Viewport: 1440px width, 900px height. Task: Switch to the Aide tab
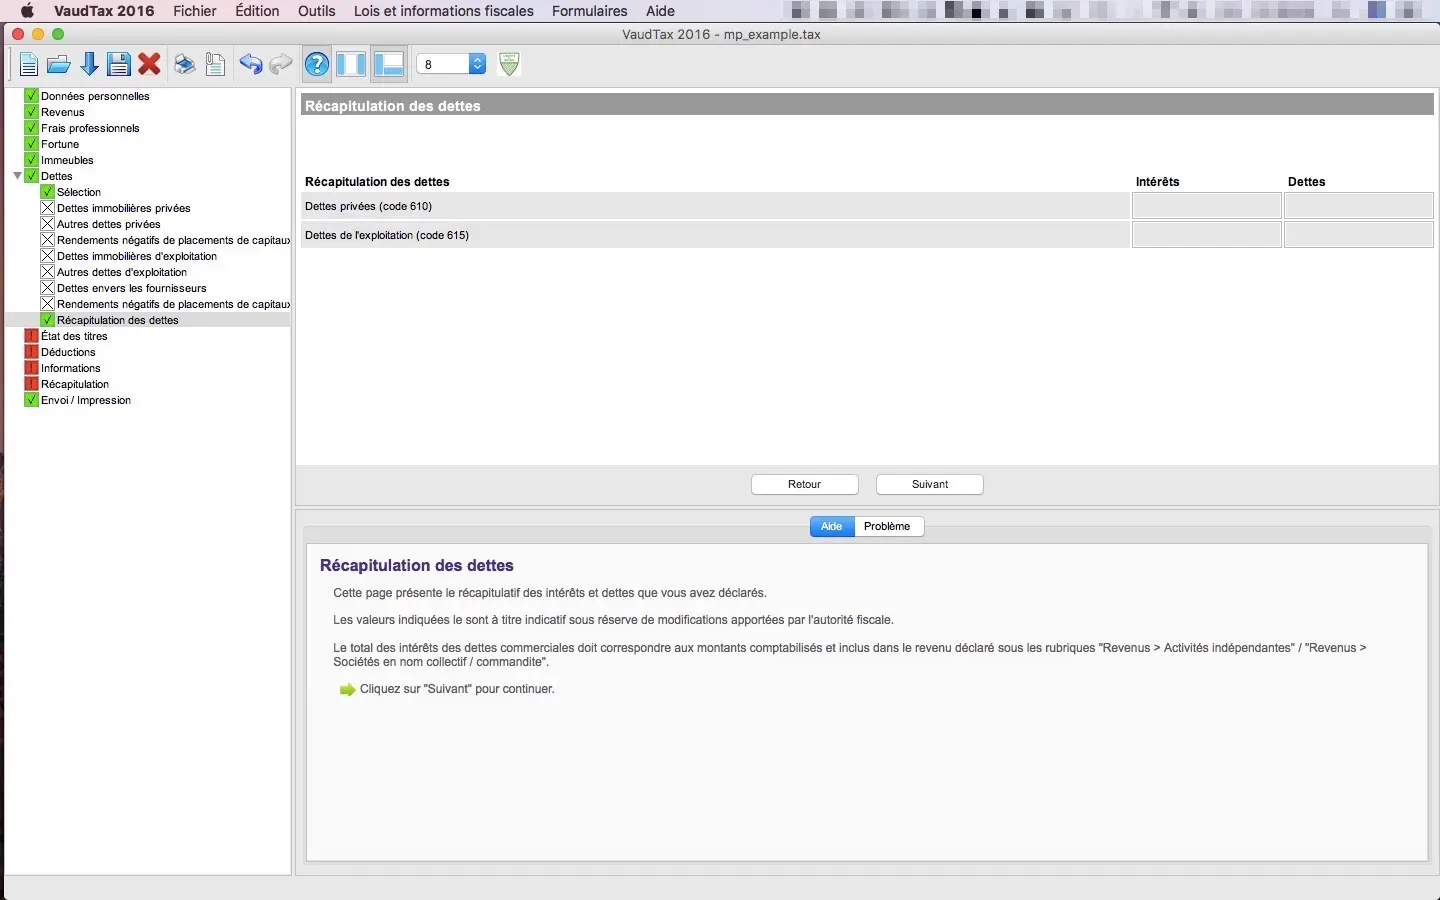(832, 526)
